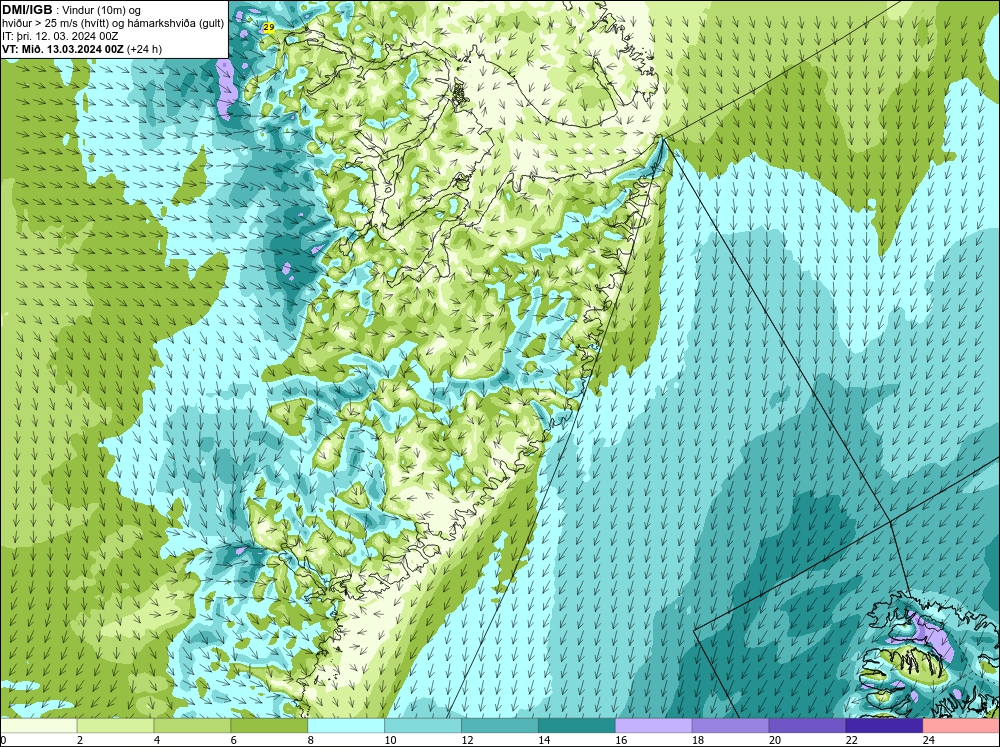Click the light cyan 8–10 m/s legend swatch
The height and width of the screenshot is (747, 1000).
pos(346,726)
